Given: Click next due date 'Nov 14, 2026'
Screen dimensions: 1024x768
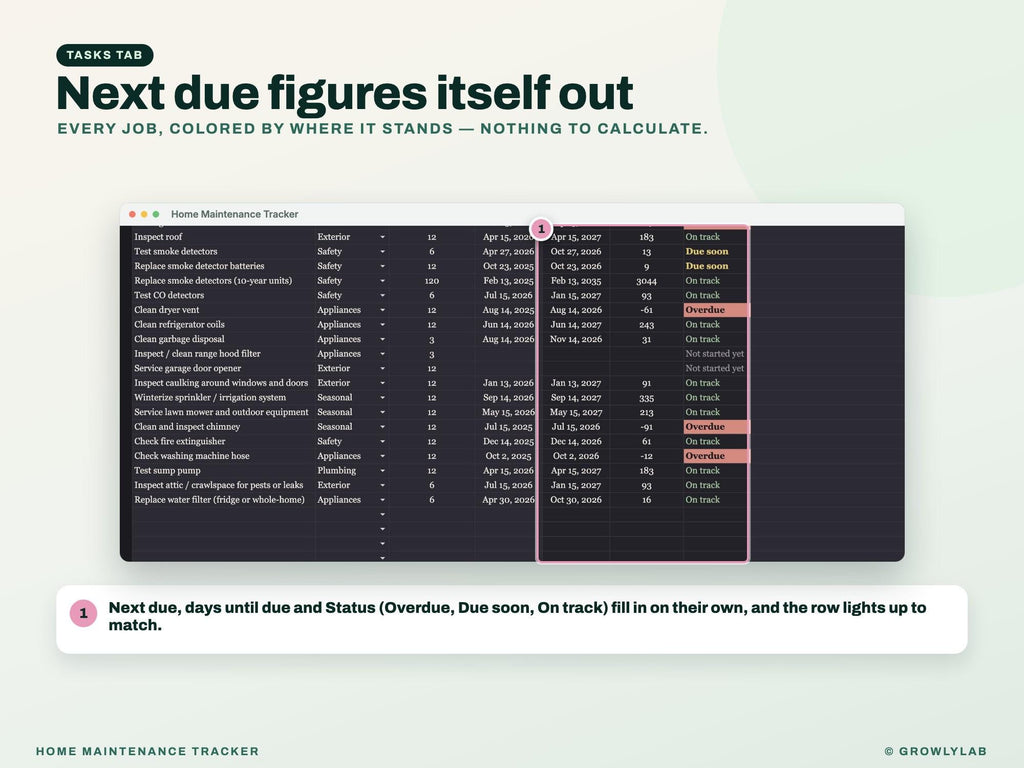Looking at the screenshot, I should pos(576,340).
